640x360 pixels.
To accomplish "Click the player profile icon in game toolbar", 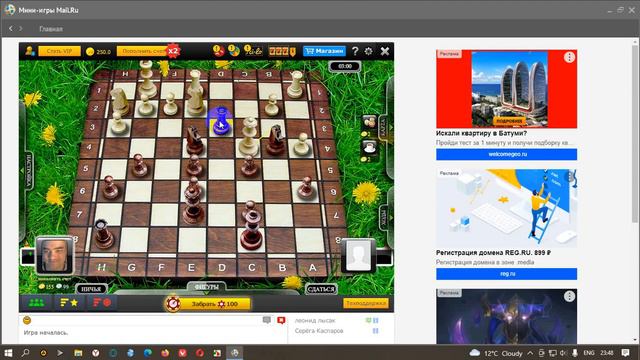I will click(29, 51).
